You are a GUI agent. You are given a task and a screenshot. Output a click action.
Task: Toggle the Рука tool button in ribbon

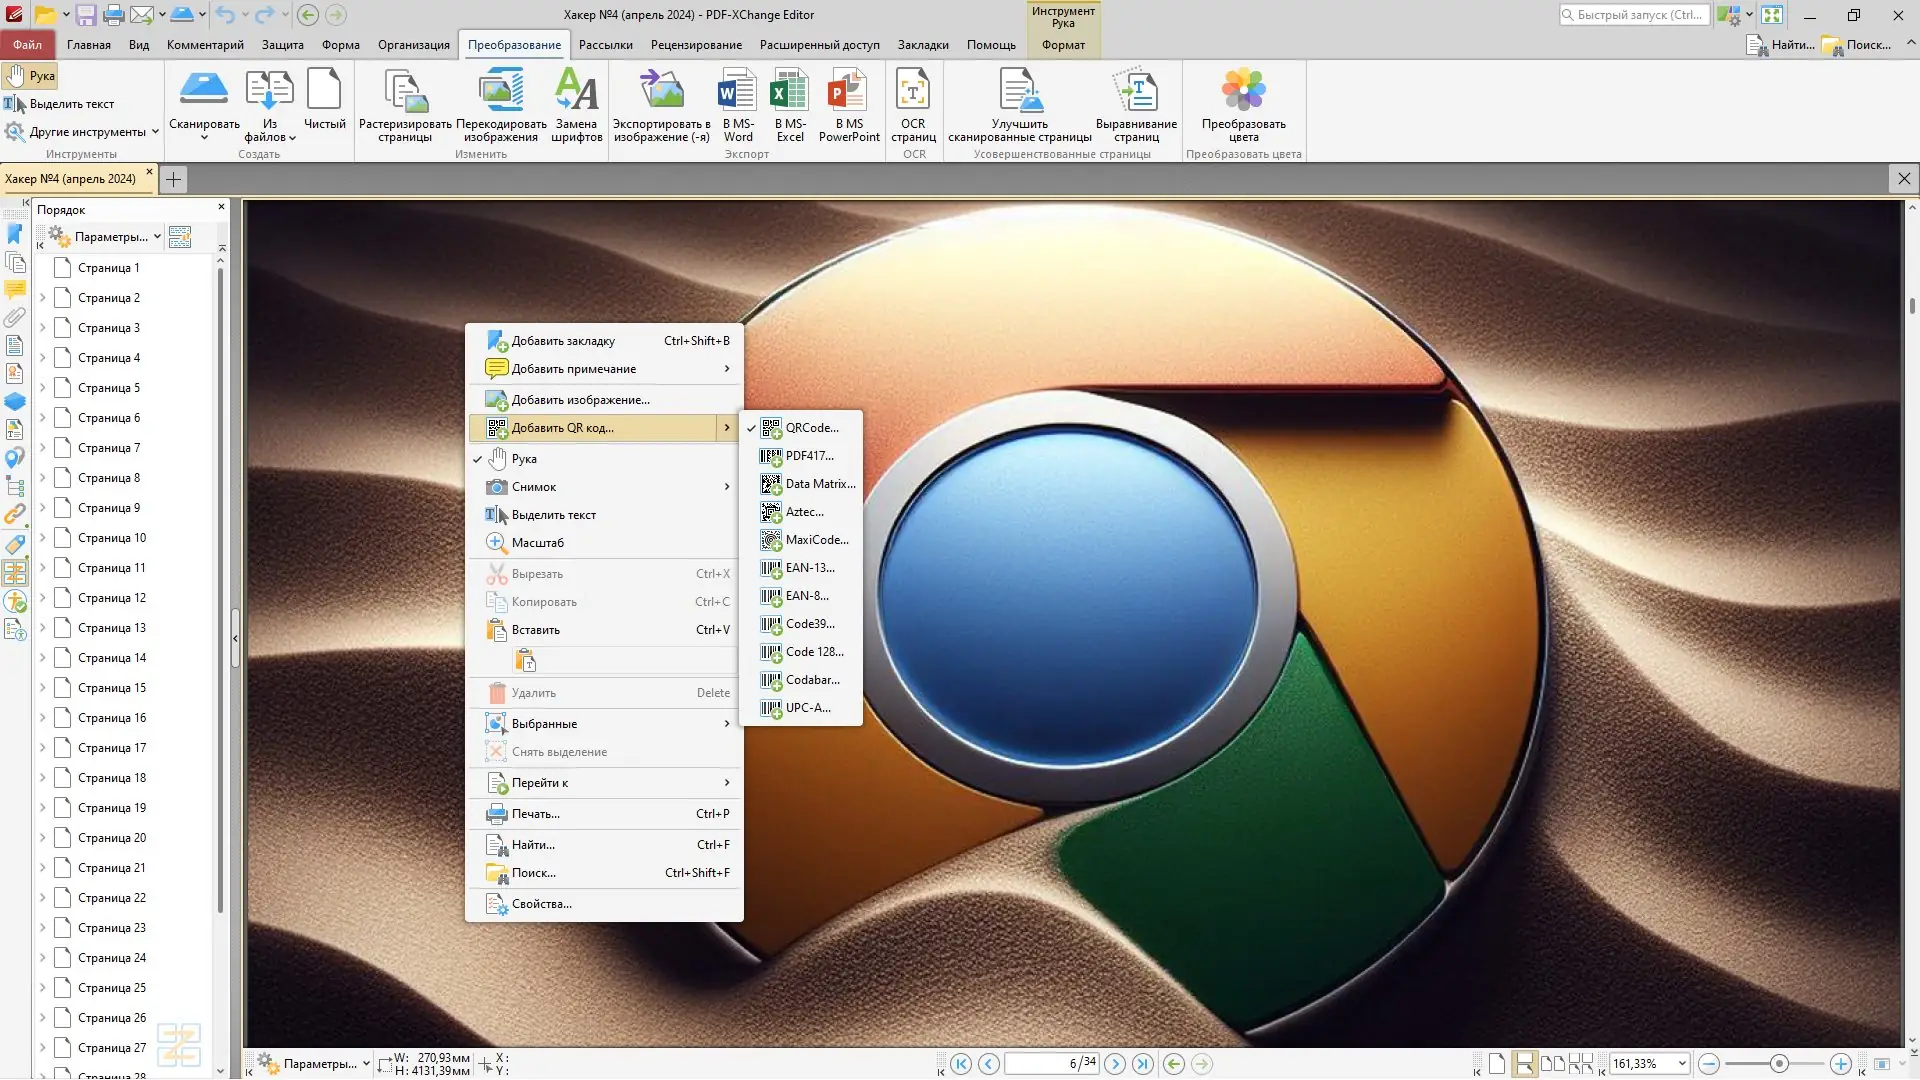pyautogui.click(x=30, y=76)
